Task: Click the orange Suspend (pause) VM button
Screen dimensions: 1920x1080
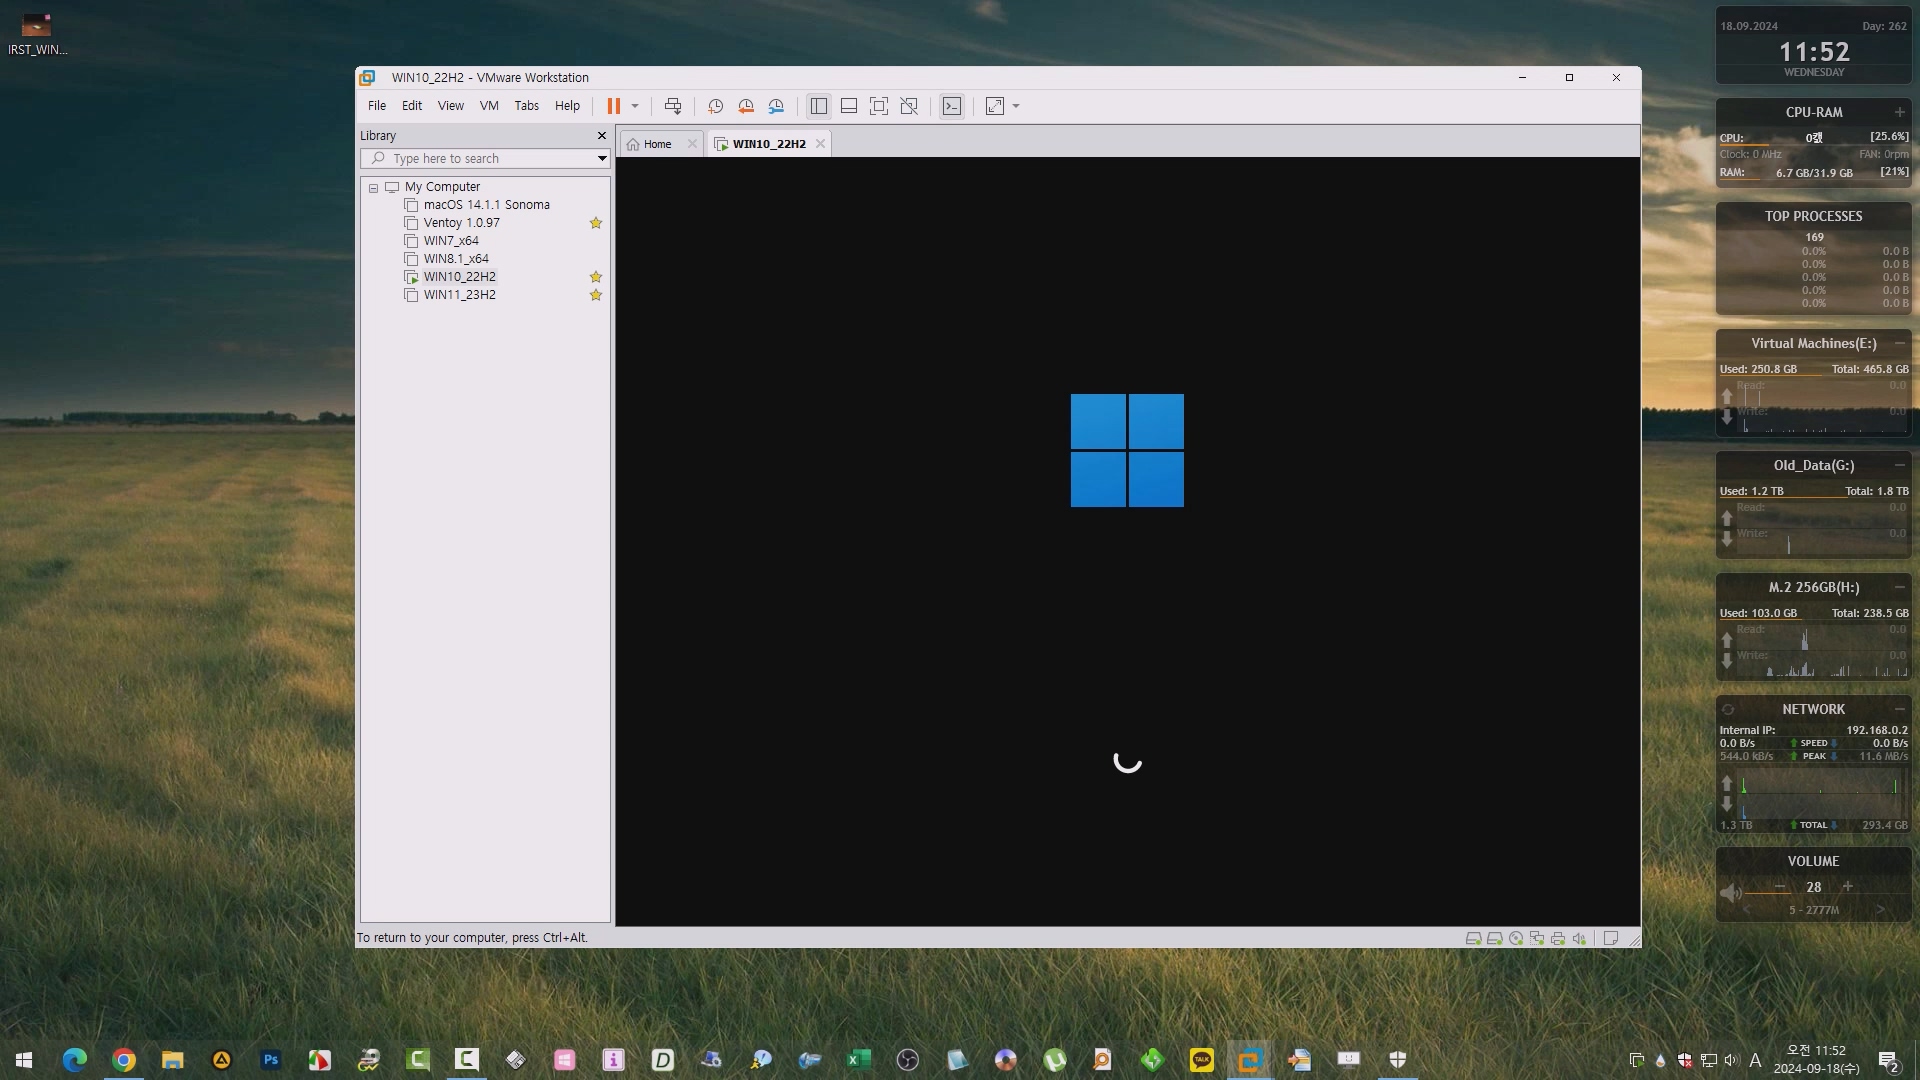Action: point(613,106)
